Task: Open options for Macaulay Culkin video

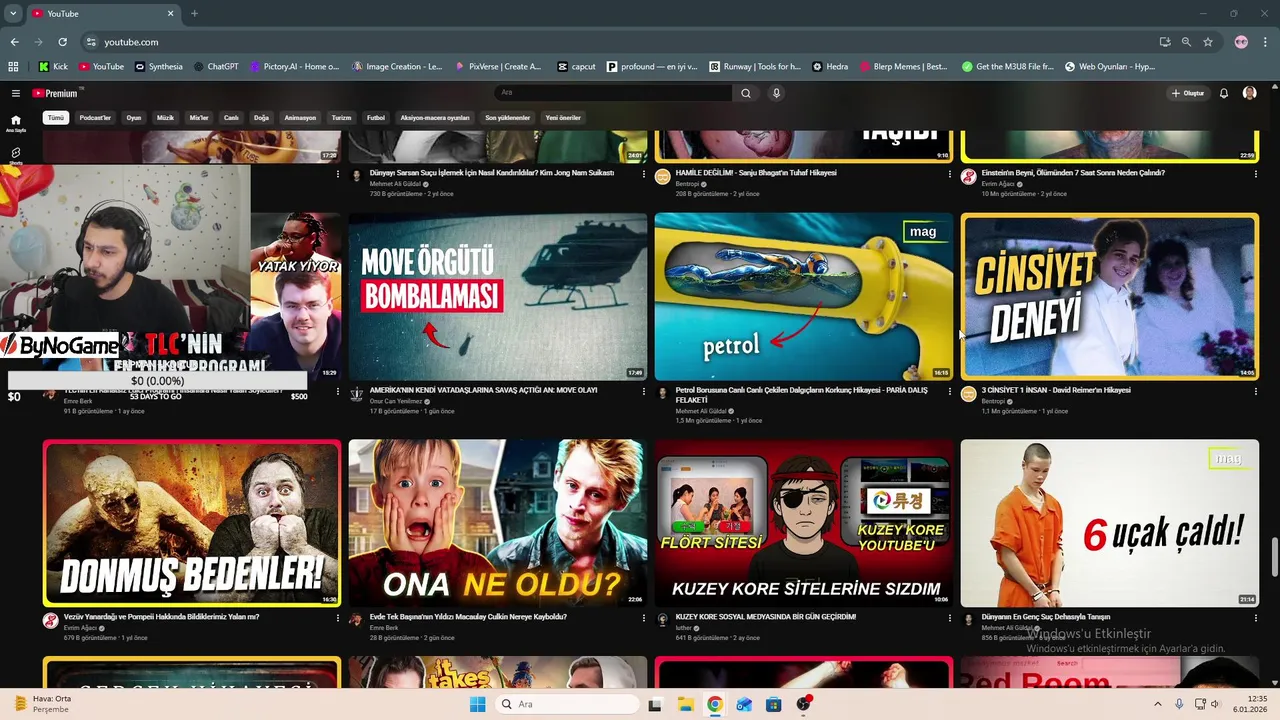Action: point(644,618)
